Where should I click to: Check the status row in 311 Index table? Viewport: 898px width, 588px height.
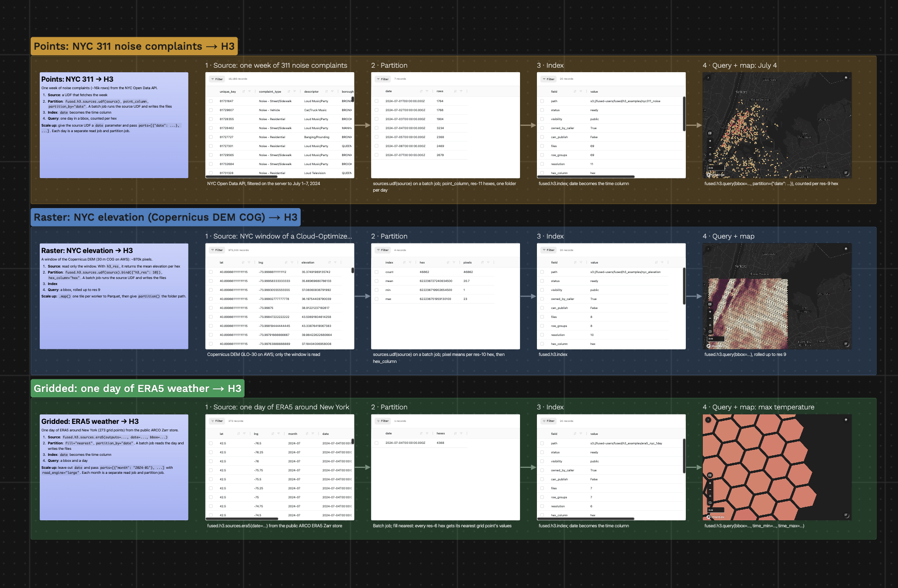click(x=542, y=110)
